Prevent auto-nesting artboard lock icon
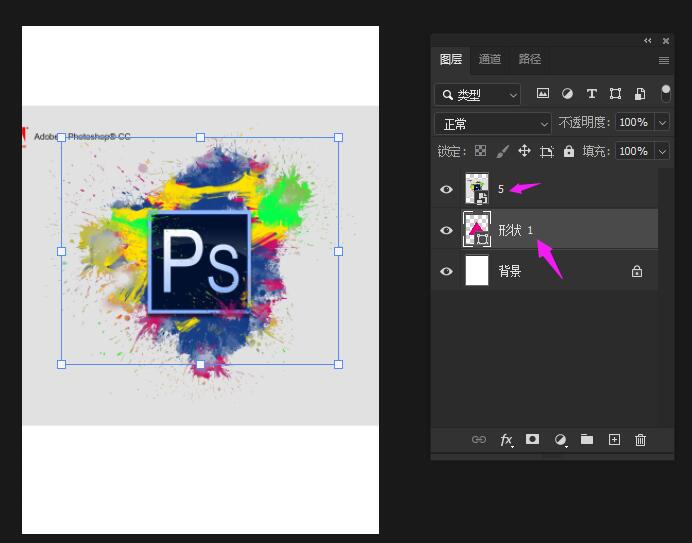692x543 pixels. (547, 152)
